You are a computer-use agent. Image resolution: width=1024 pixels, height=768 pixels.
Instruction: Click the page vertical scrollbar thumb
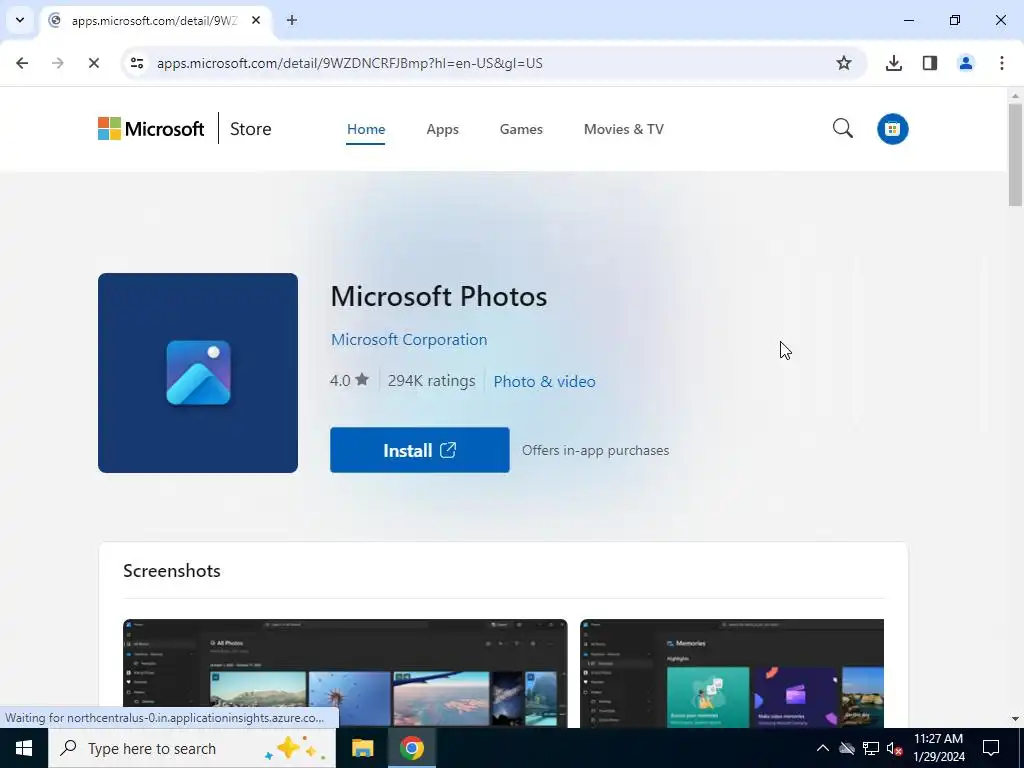[x=1015, y=155]
